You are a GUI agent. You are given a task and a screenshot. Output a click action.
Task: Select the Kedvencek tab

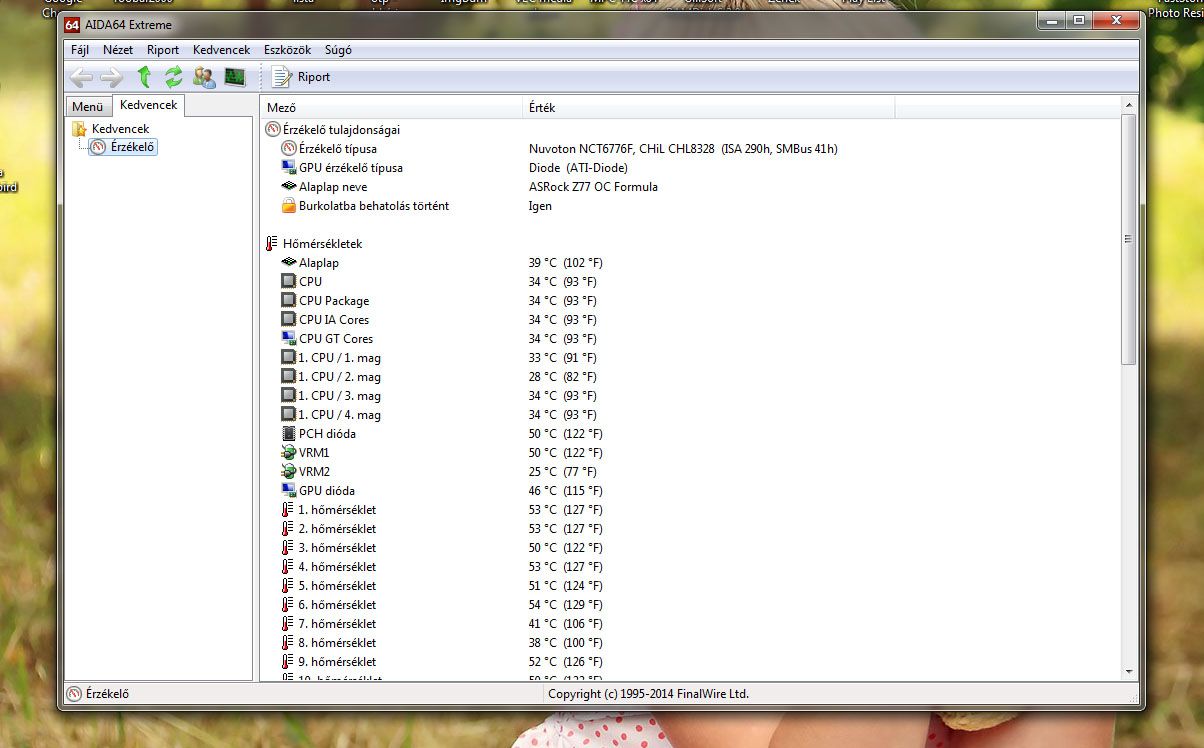[x=148, y=105]
